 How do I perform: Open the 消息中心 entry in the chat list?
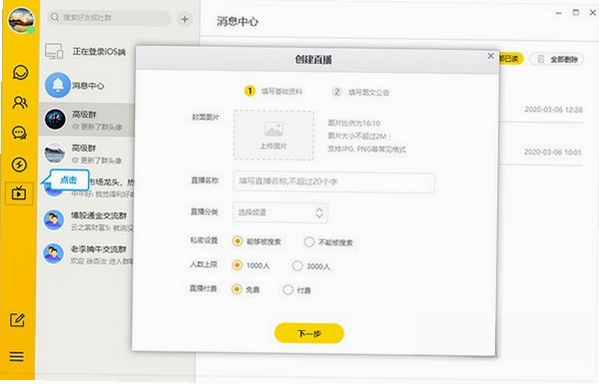click(x=87, y=85)
